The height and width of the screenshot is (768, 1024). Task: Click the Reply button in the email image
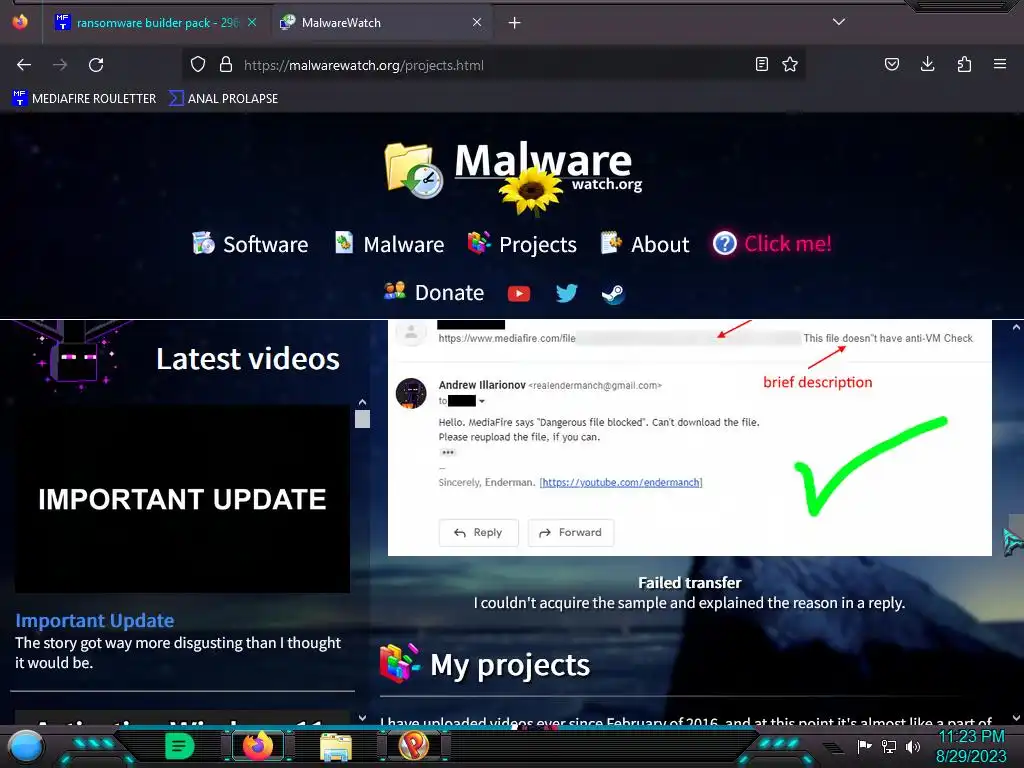(x=479, y=533)
